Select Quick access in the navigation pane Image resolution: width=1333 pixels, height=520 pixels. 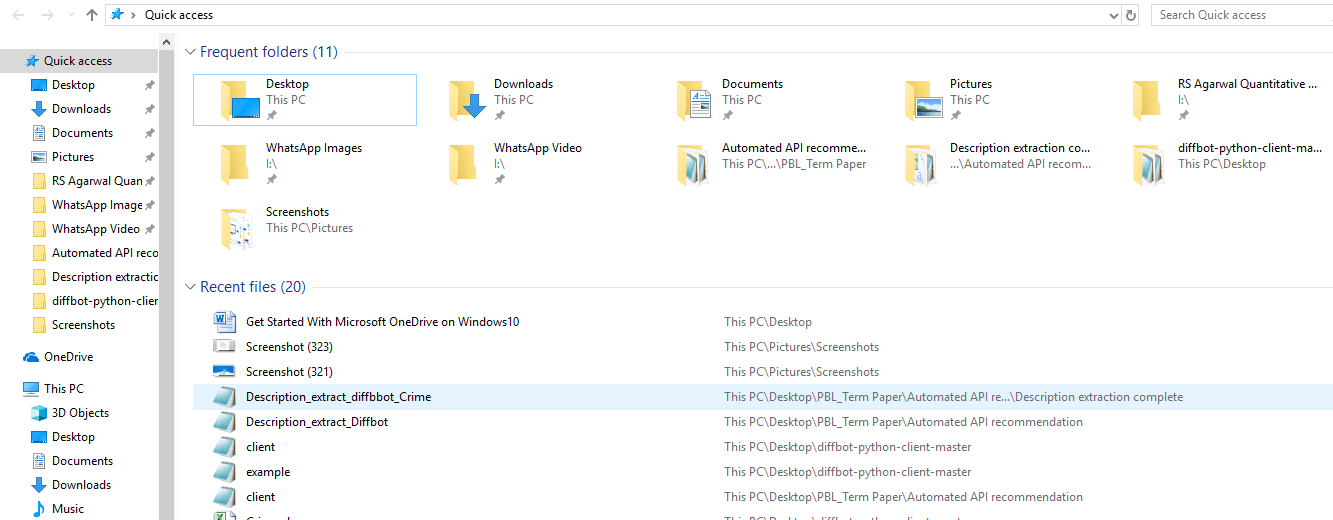(77, 61)
